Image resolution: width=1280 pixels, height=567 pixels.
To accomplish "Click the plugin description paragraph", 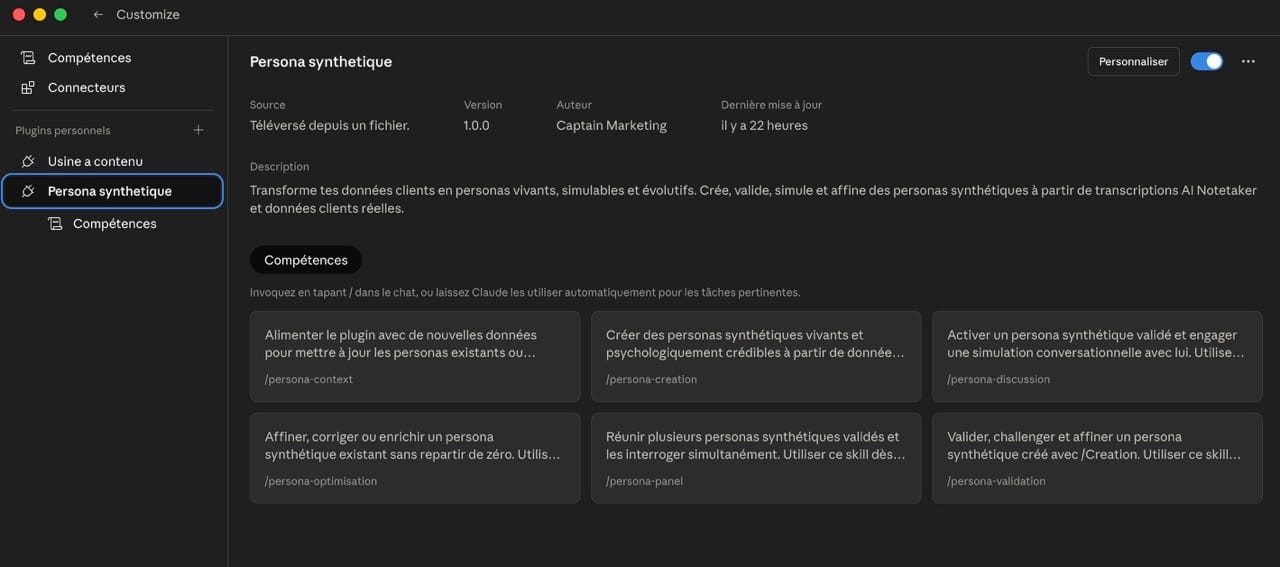I will pyautogui.click(x=753, y=199).
